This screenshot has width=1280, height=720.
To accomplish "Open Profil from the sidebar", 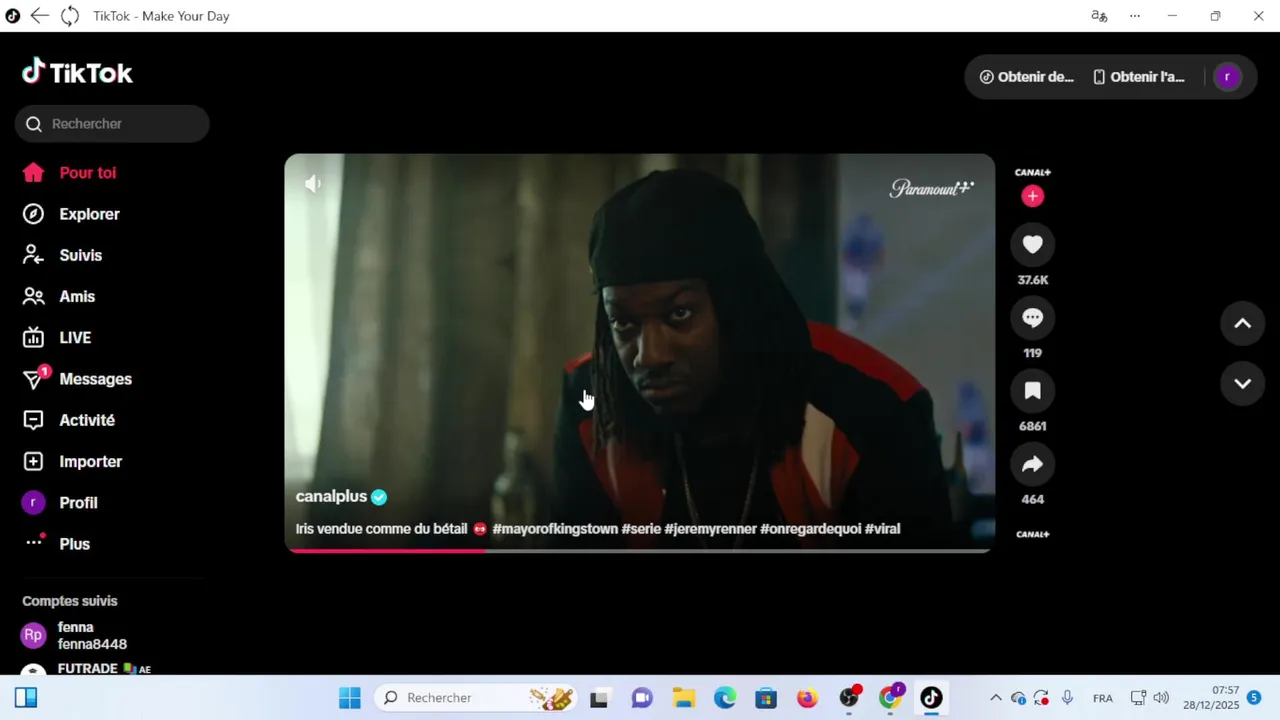I will pos(60,503).
